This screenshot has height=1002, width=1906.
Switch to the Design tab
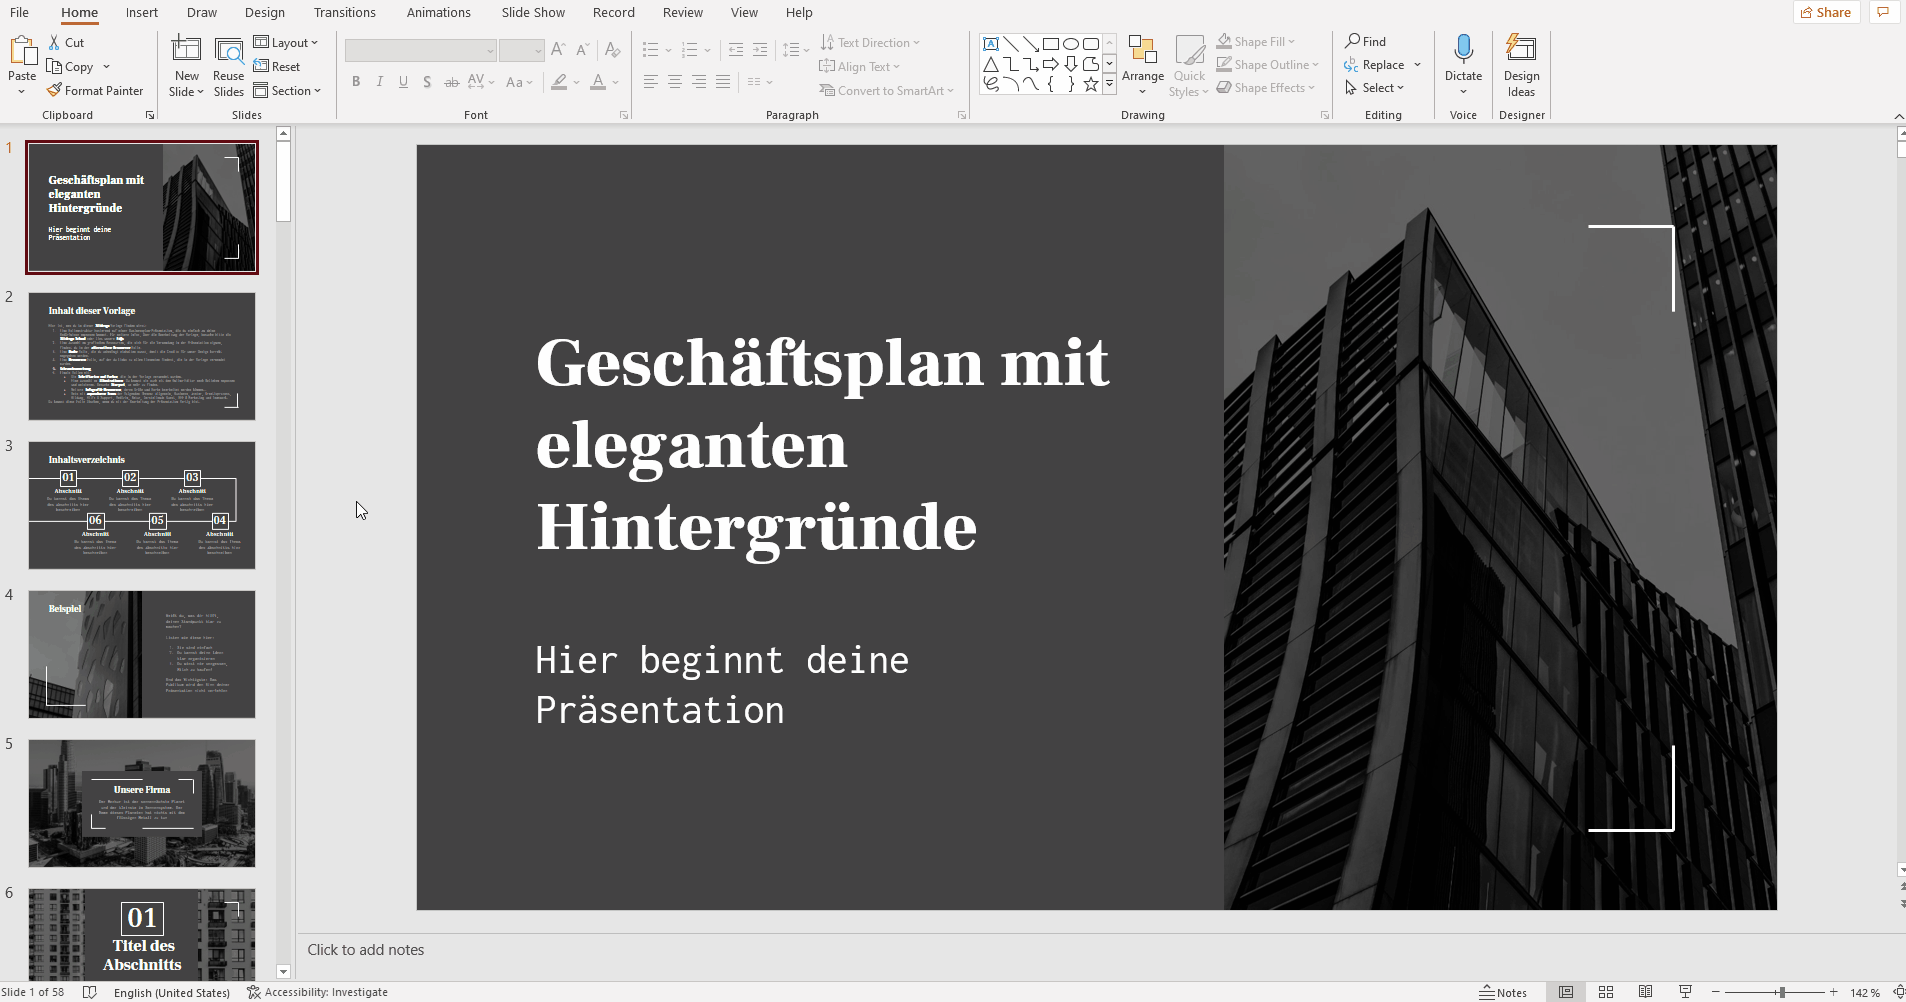pos(264,13)
